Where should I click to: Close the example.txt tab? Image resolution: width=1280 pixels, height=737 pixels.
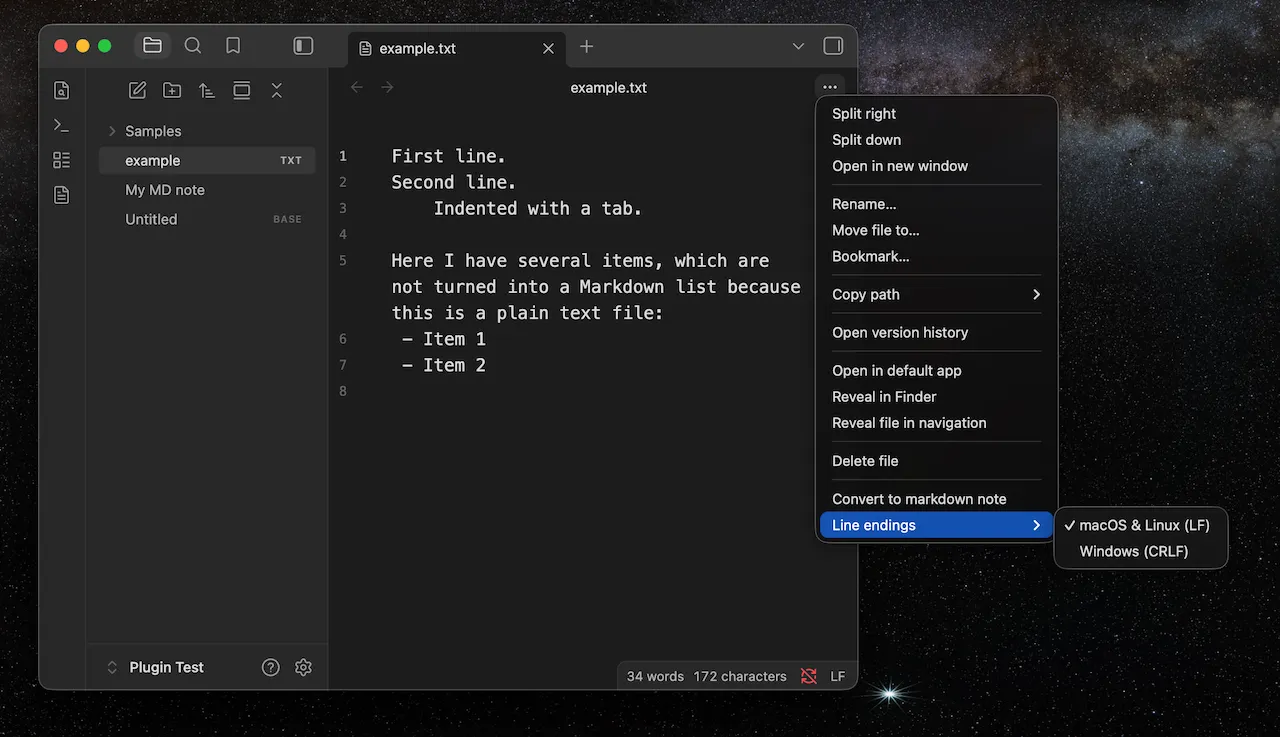548,48
